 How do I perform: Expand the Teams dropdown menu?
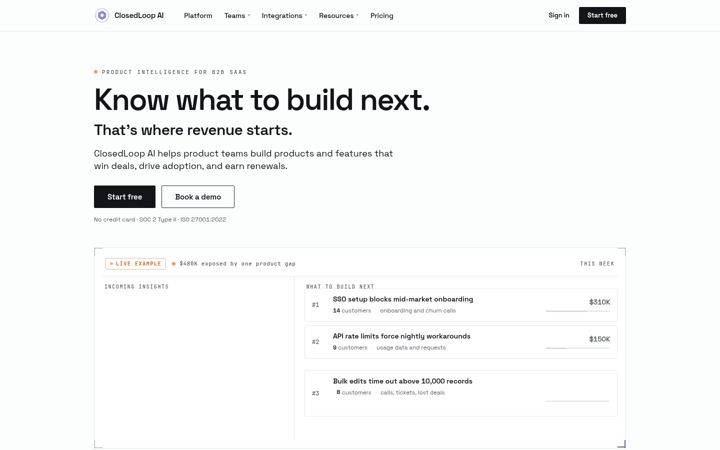[237, 16]
